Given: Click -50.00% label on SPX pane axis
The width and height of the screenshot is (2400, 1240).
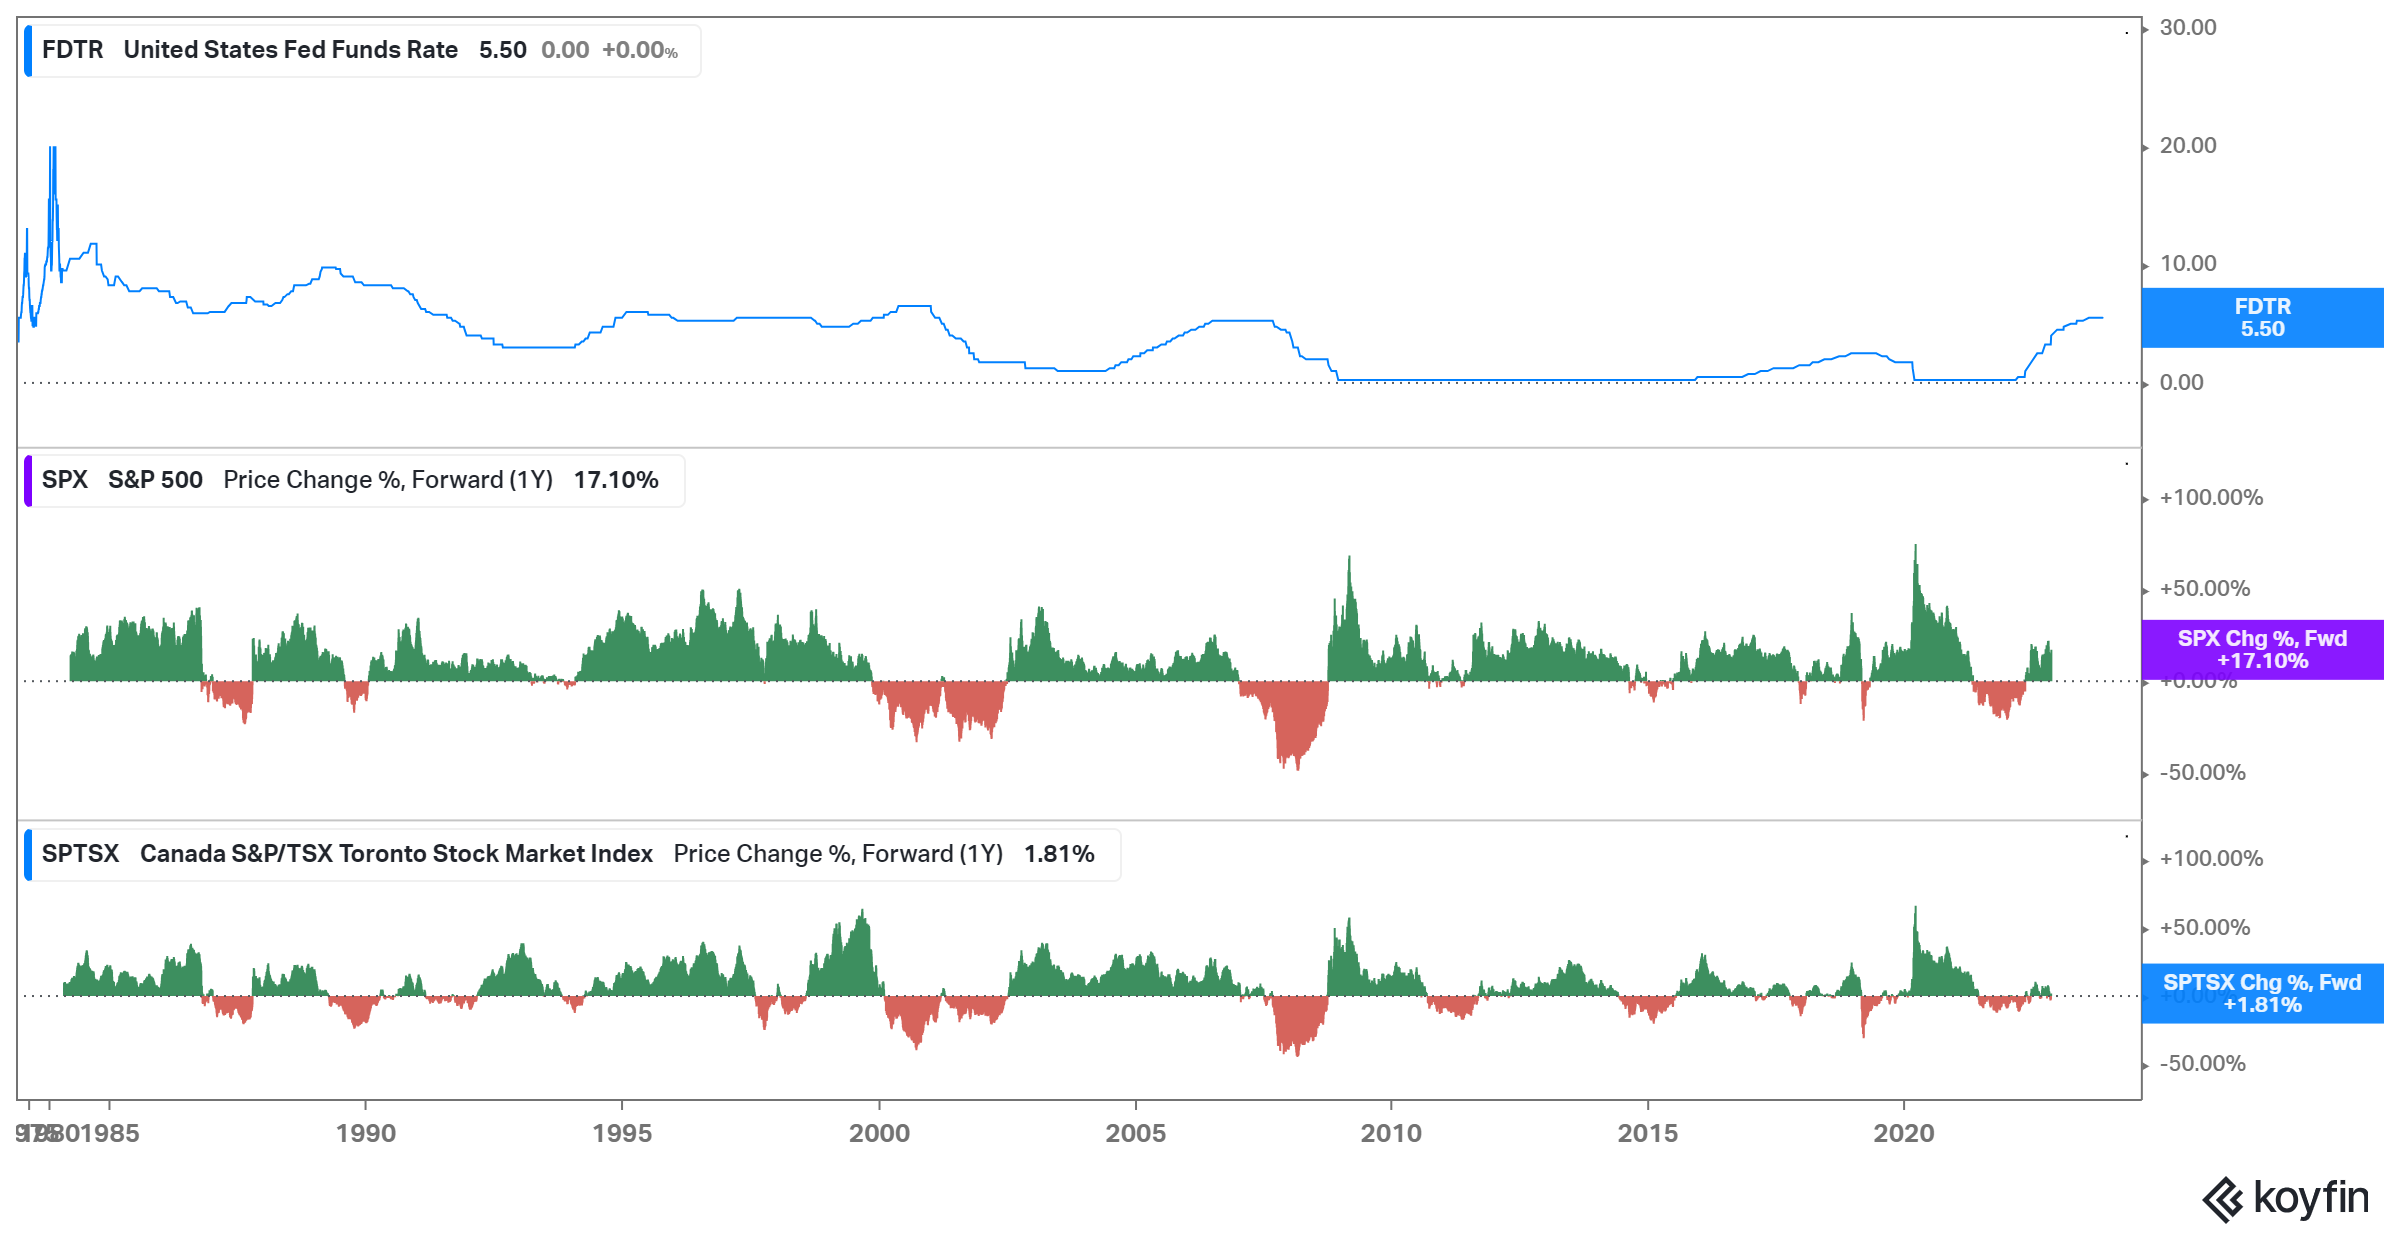Looking at the screenshot, I should point(2202,773).
